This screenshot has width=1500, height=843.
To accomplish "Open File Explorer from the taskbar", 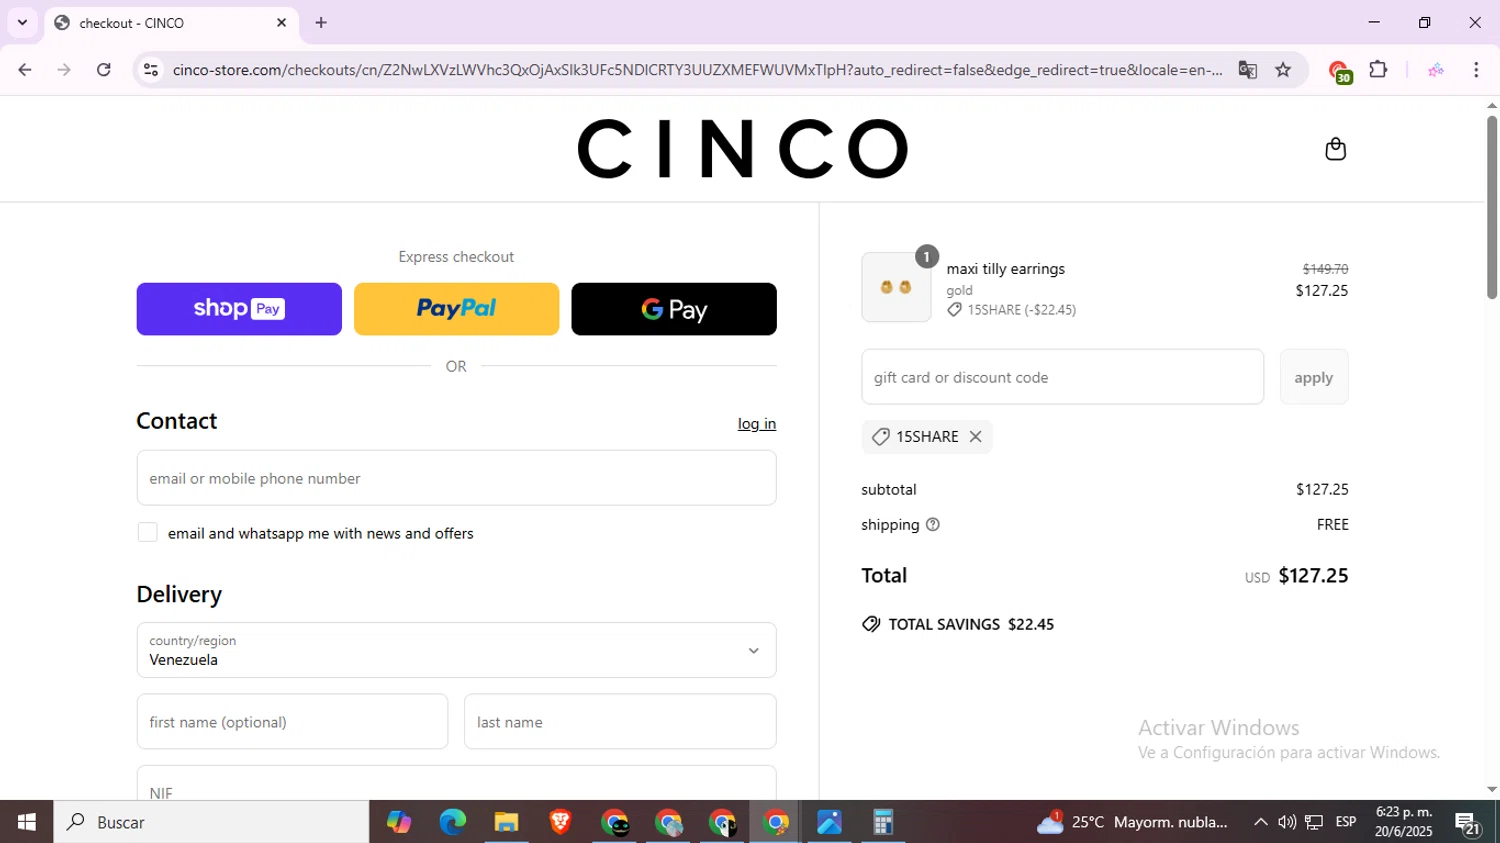I will click(x=506, y=822).
